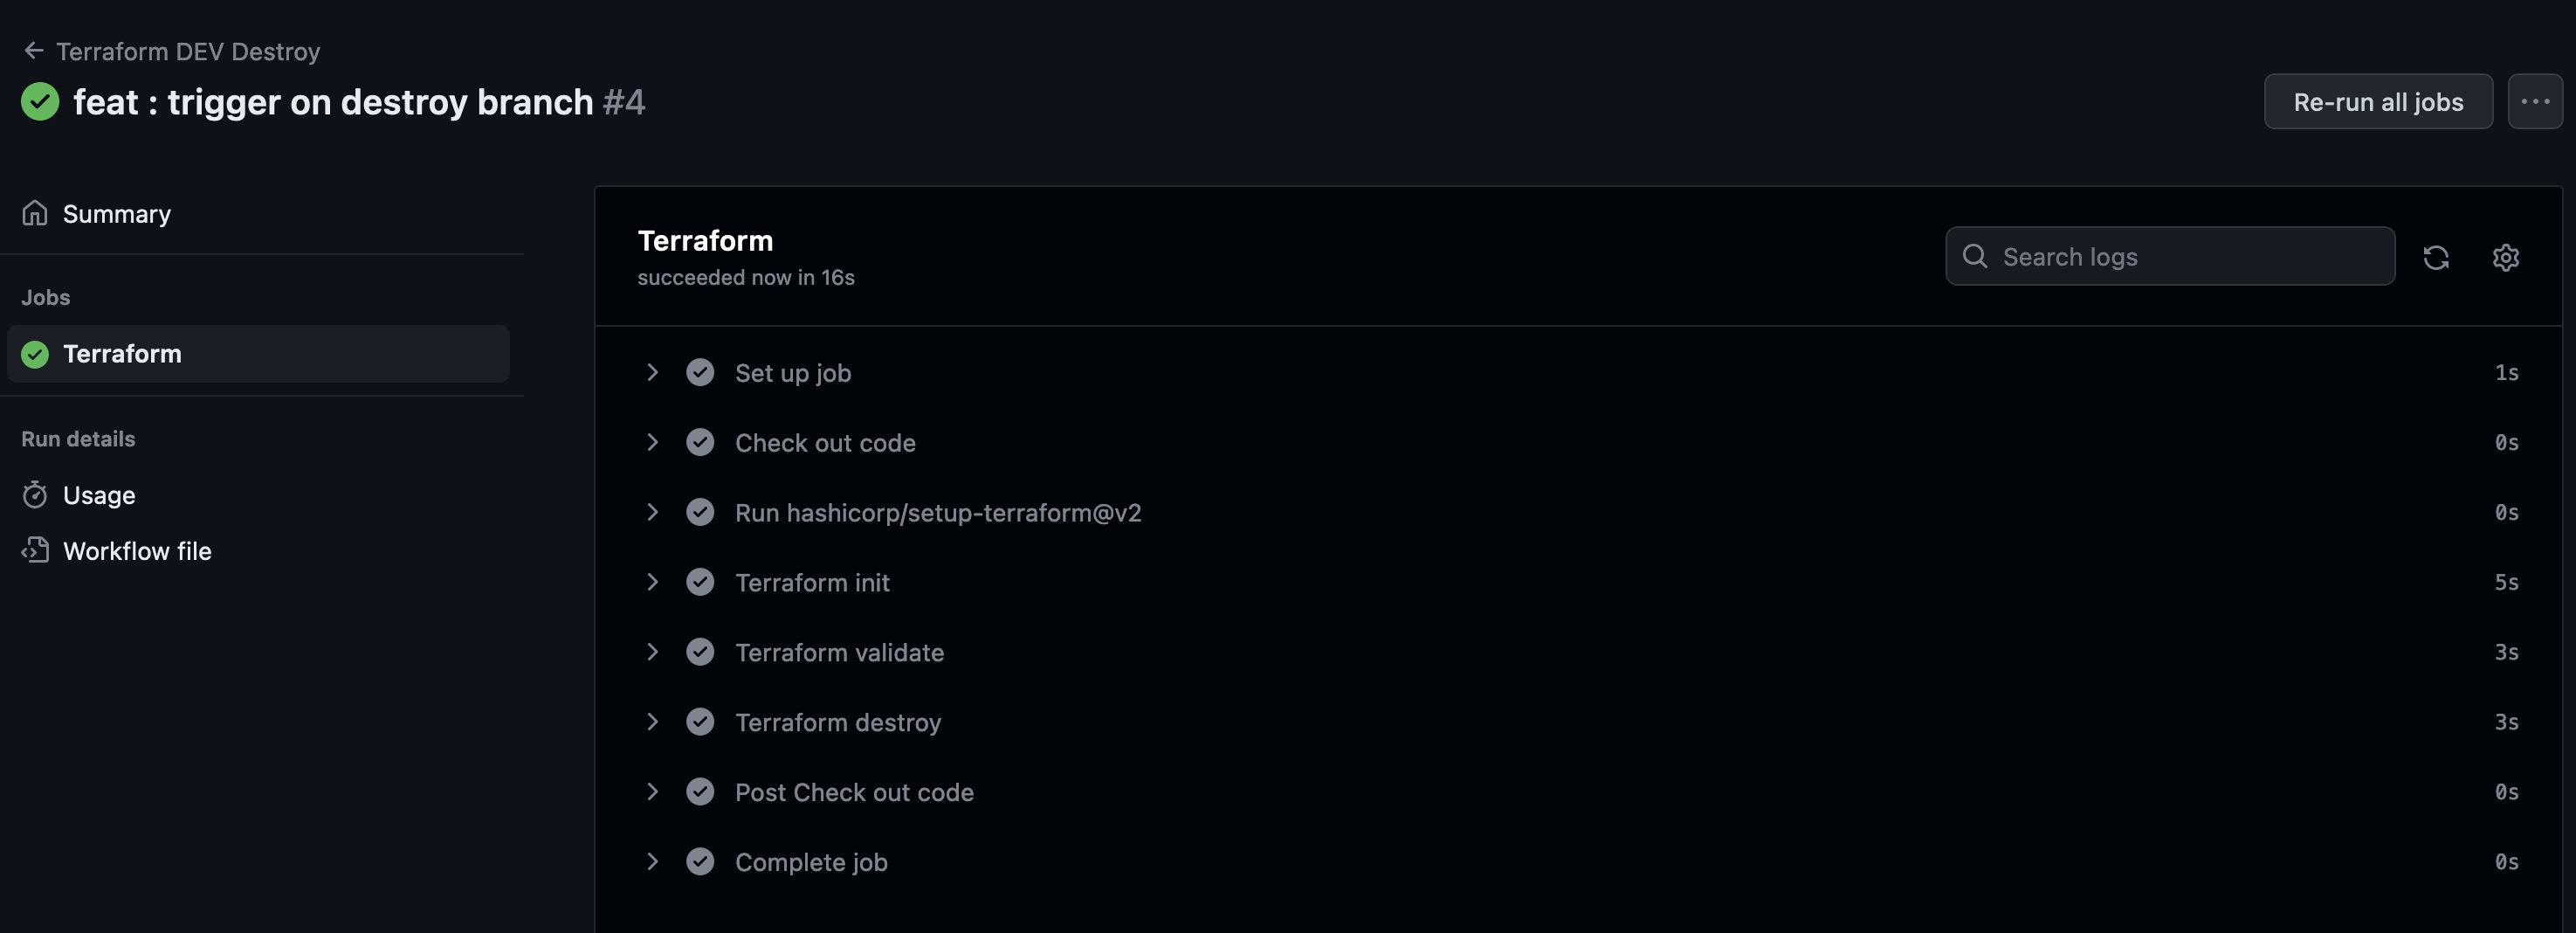Image resolution: width=2576 pixels, height=933 pixels.
Task: Expand the Run hashicorp/setup-terraform@v2 step
Action: (x=653, y=512)
